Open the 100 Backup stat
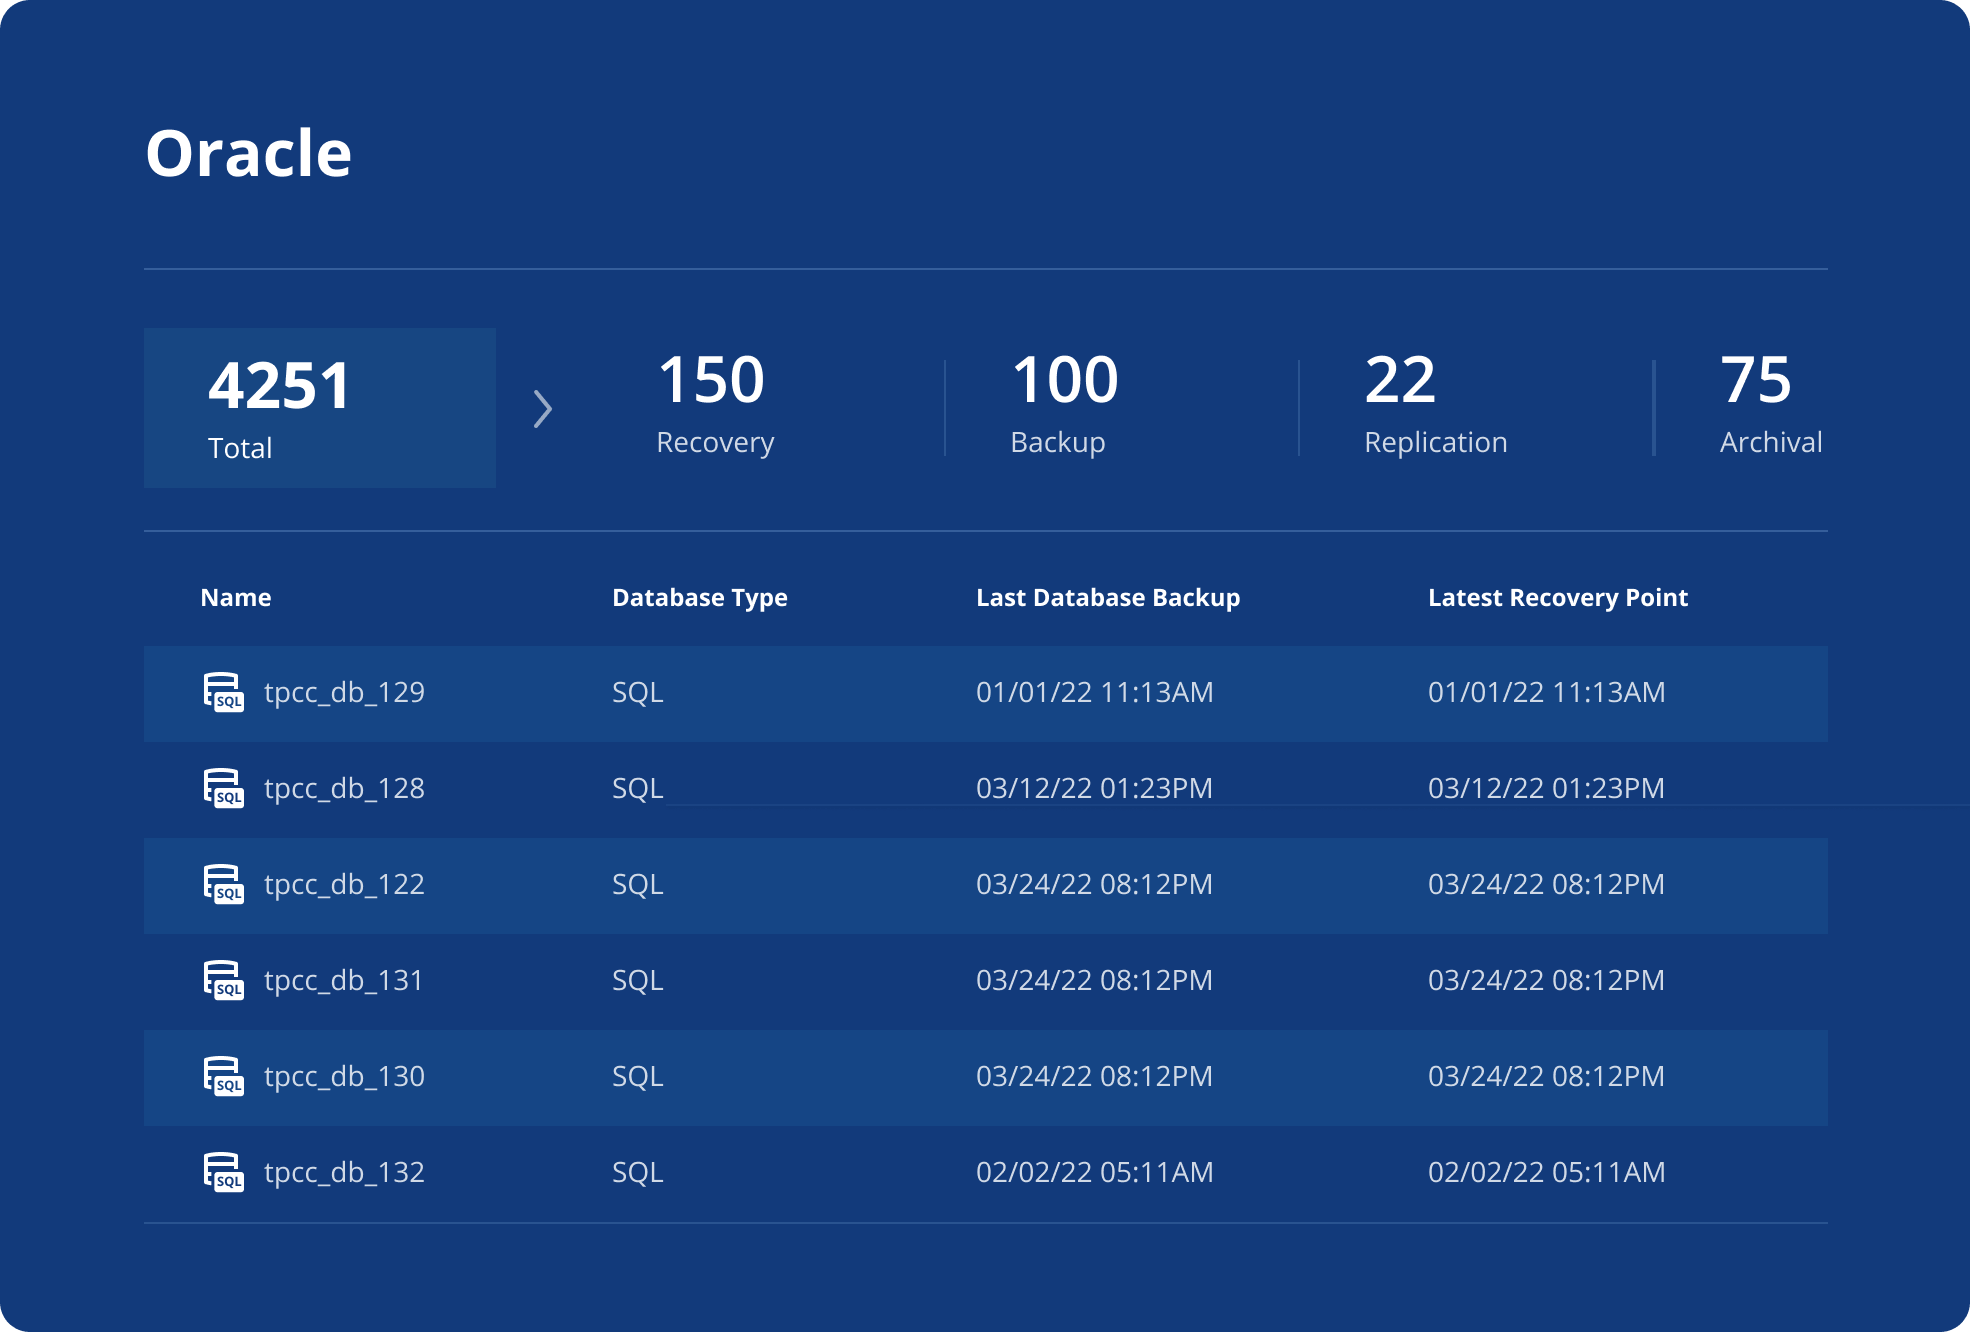Screen dimensions: 1970x1332 [1064, 404]
